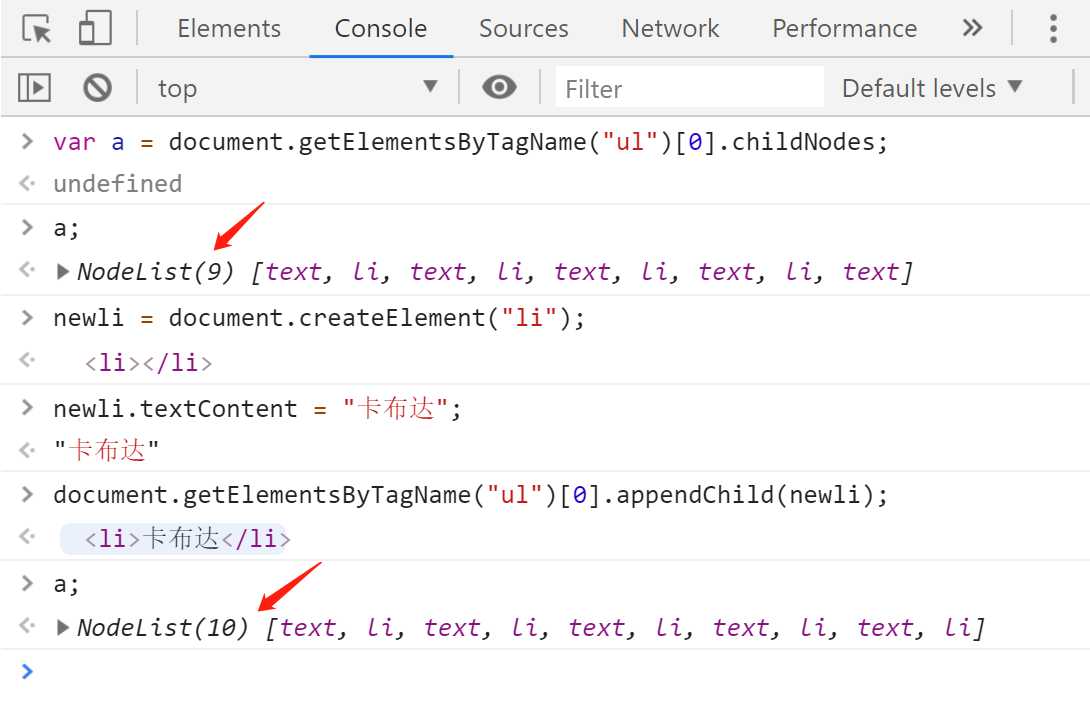The height and width of the screenshot is (715, 1090).
Task: Expand the NodeList(10) result
Action: [63, 628]
